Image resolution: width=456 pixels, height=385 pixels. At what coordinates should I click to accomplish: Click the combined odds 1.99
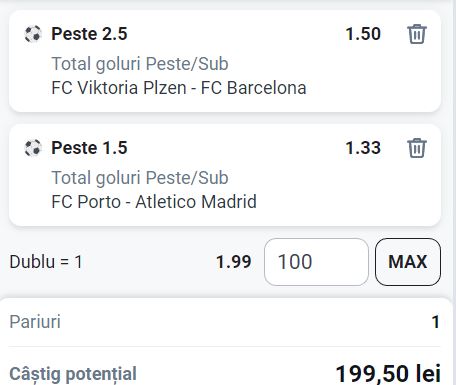coord(234,262)
